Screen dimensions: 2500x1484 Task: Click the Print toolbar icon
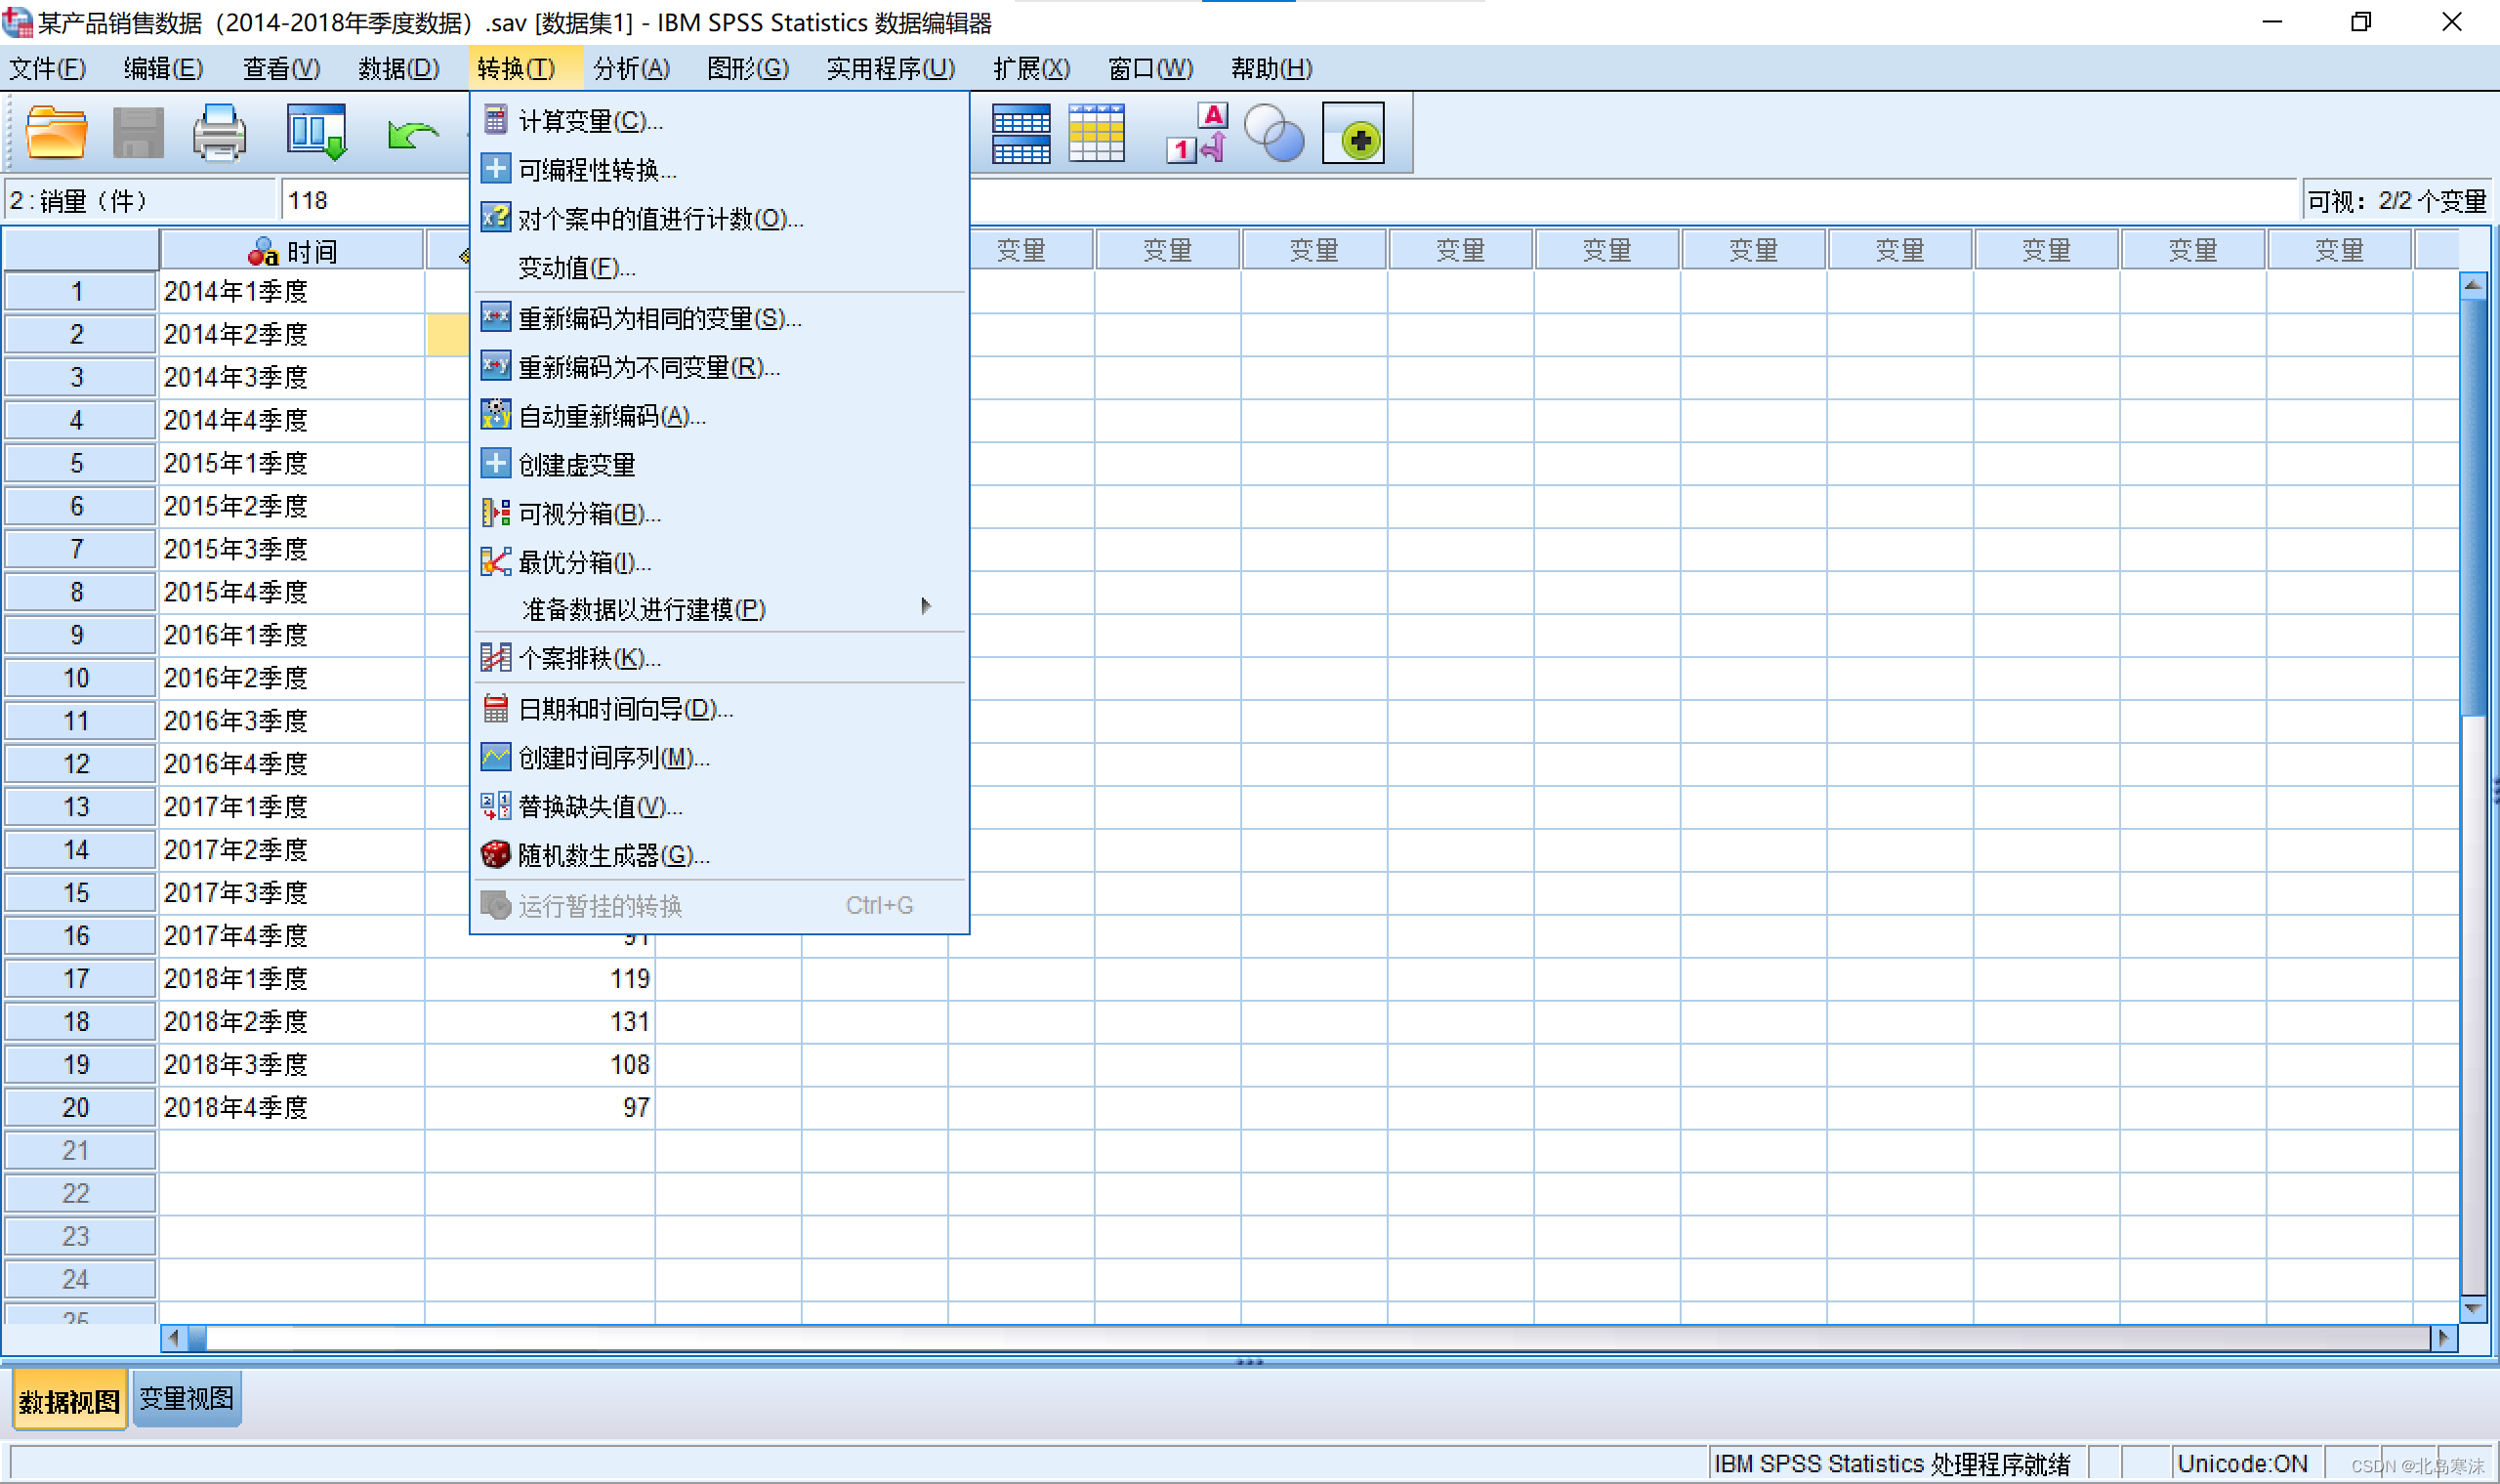(219, 133)
